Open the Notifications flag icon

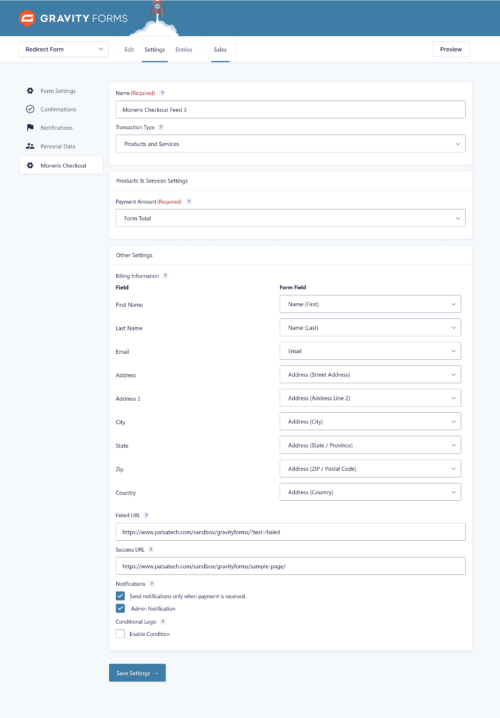click(x=30, y=127)
